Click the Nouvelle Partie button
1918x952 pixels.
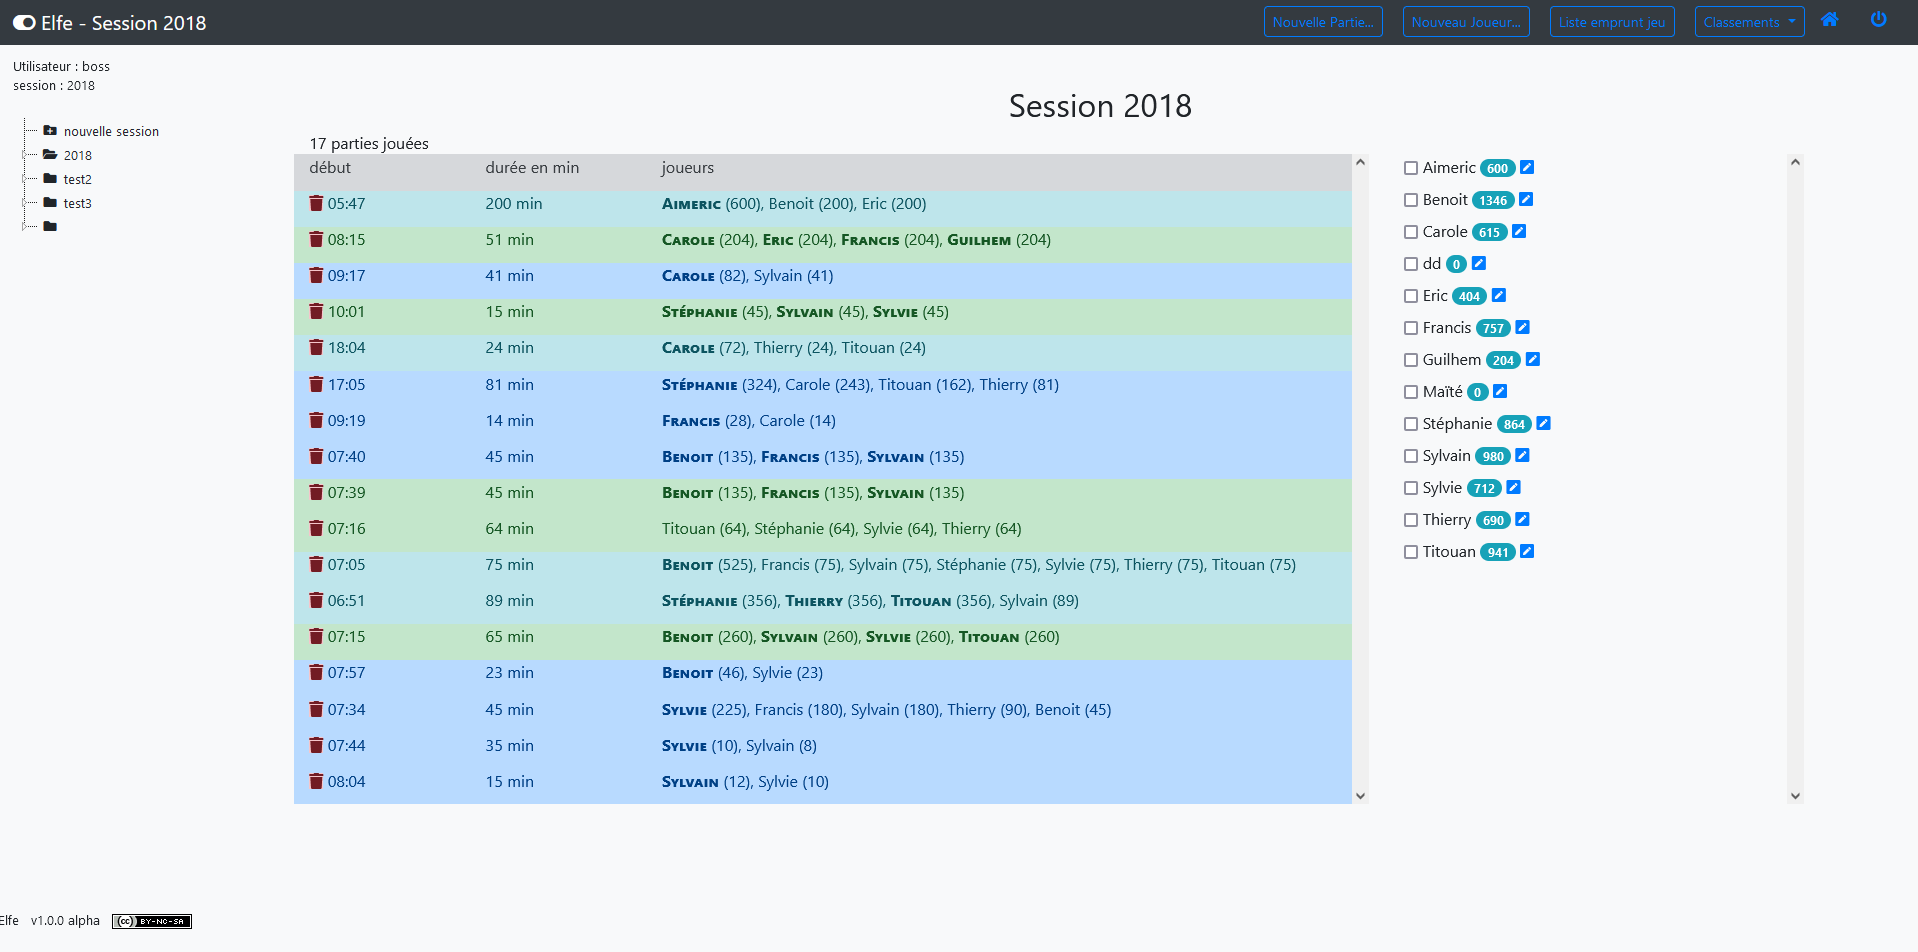pos(1322,22)
